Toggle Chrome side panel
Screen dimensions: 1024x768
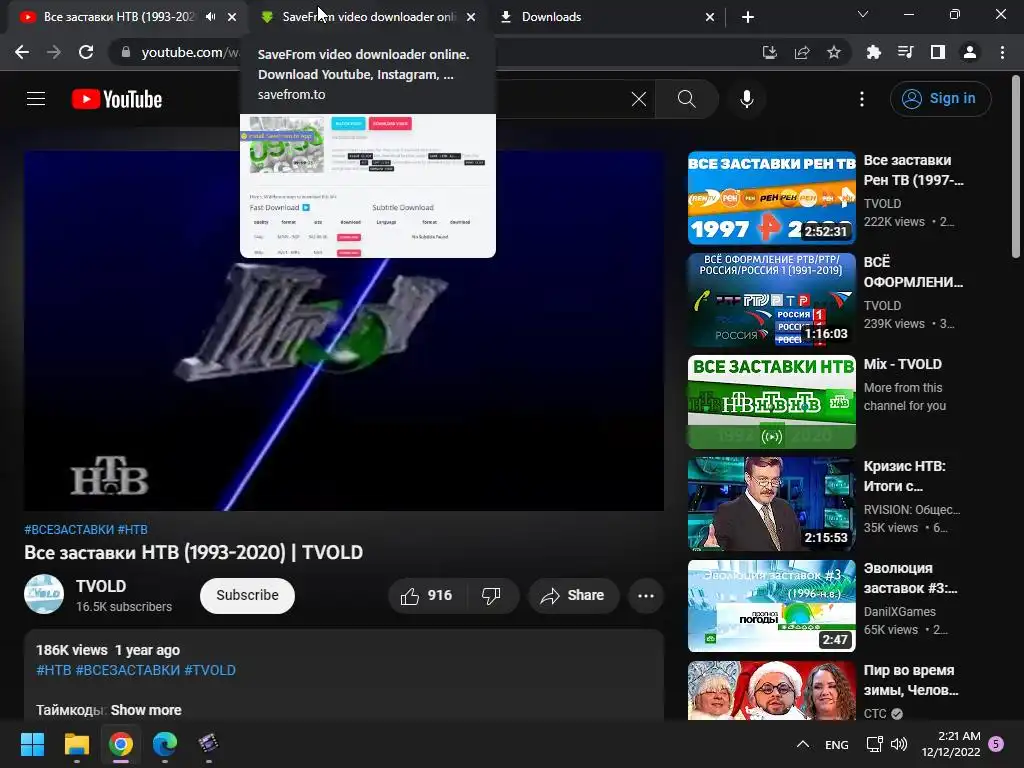click(x=938, y=52)
